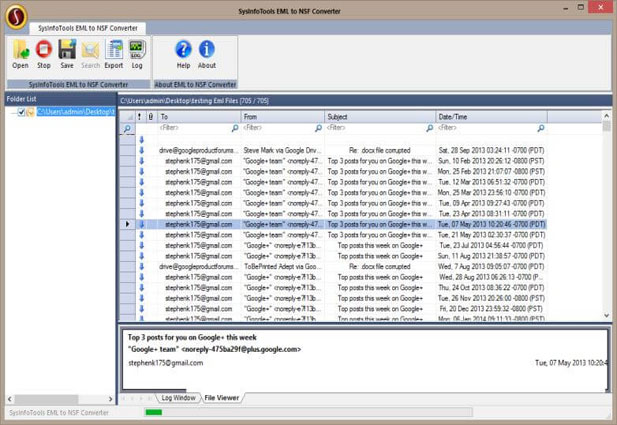Click the Date/Time column filter magnifier
This screenshot has width=617, height=425.
tap(541, 128)
